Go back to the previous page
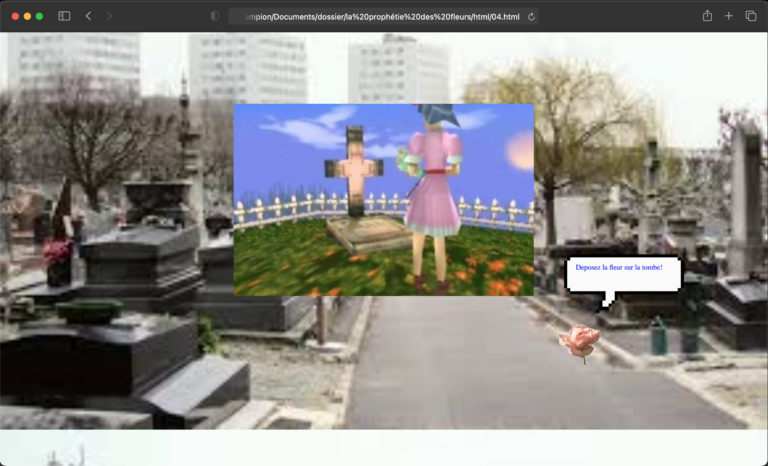The height and width of the screenshot is (466, 768). click(88, 16)
